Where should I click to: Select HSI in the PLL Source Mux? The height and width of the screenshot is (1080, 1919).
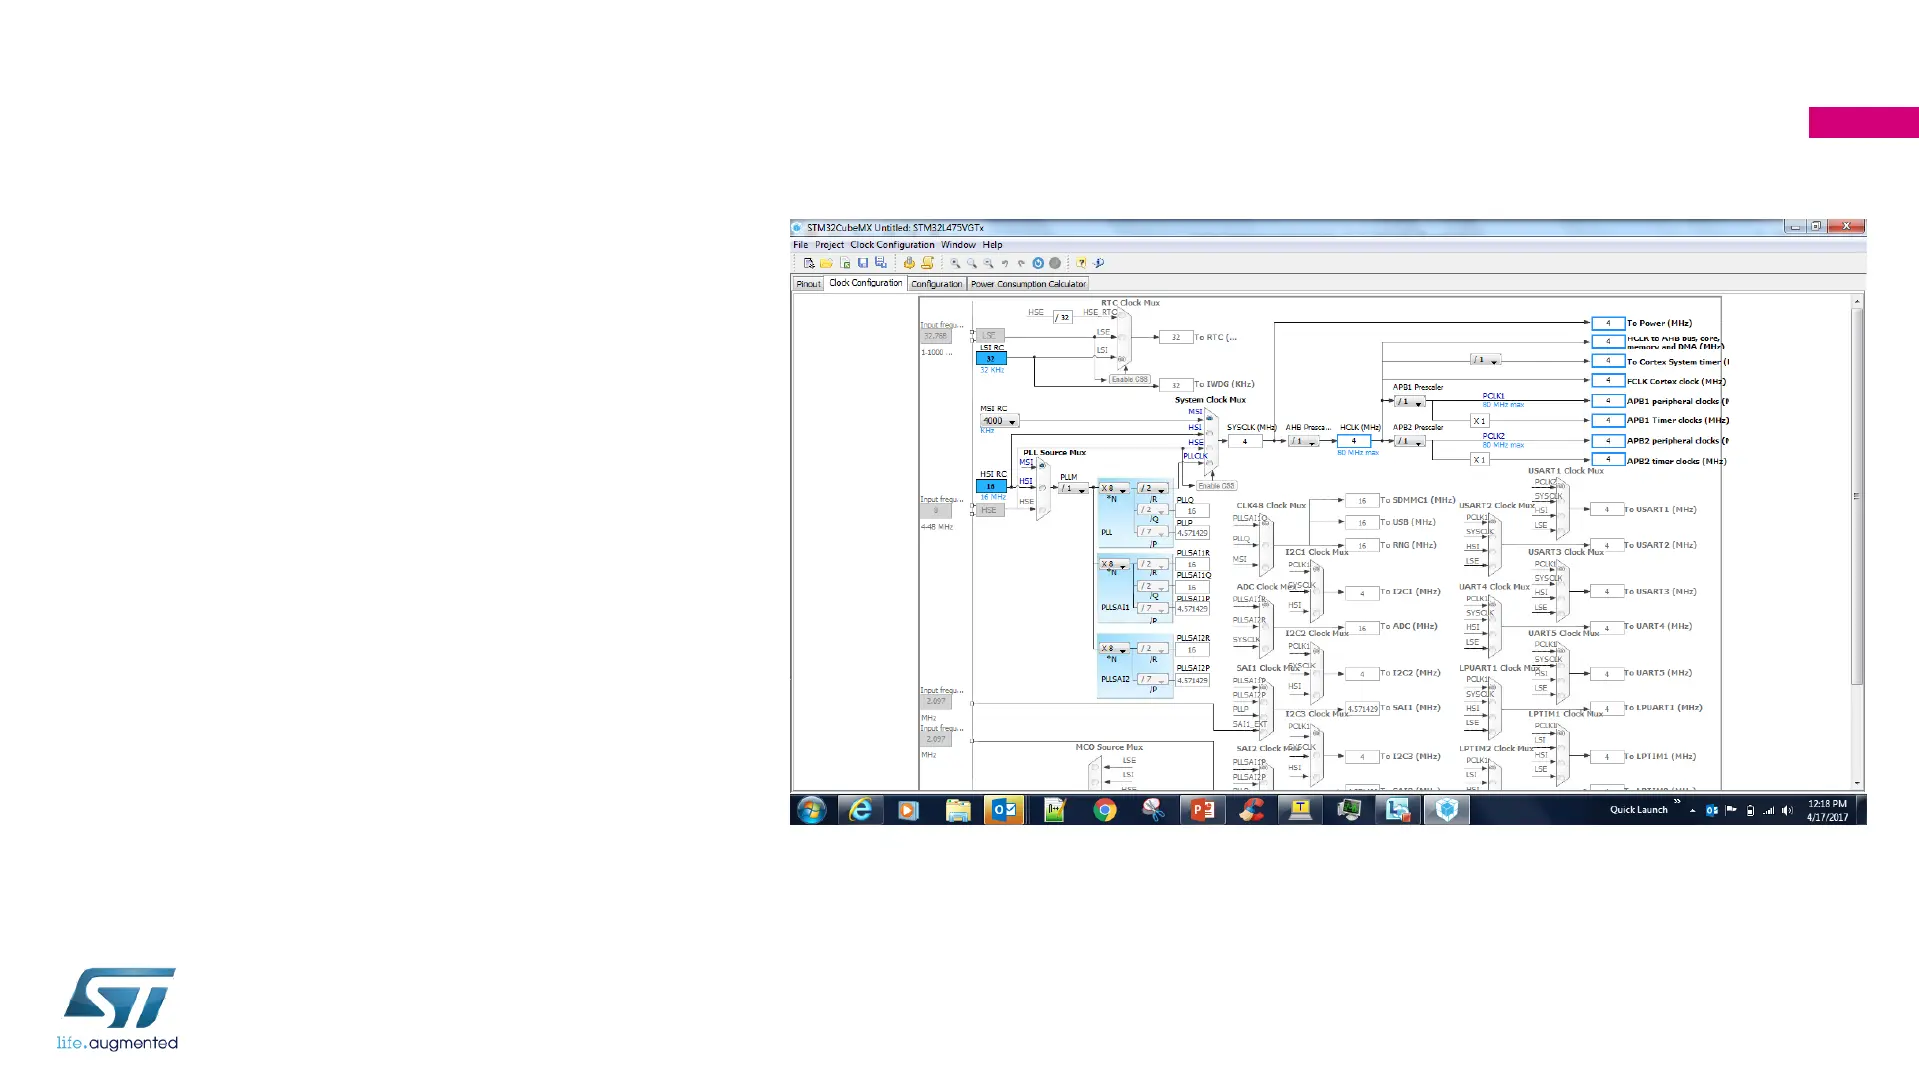[1042, 488]
